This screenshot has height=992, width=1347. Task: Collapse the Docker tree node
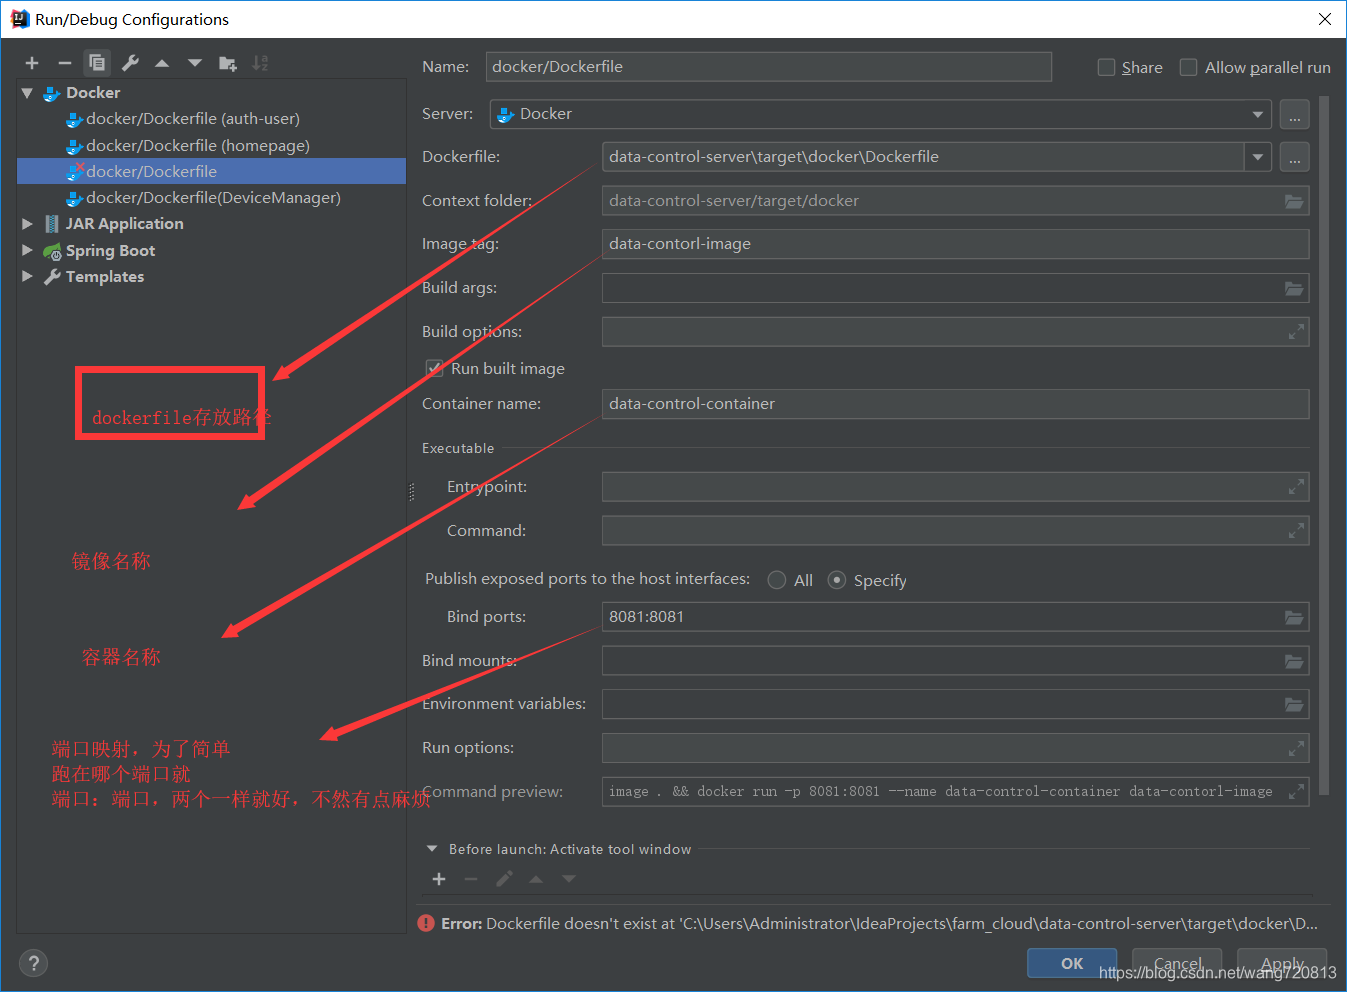[27, 93]
